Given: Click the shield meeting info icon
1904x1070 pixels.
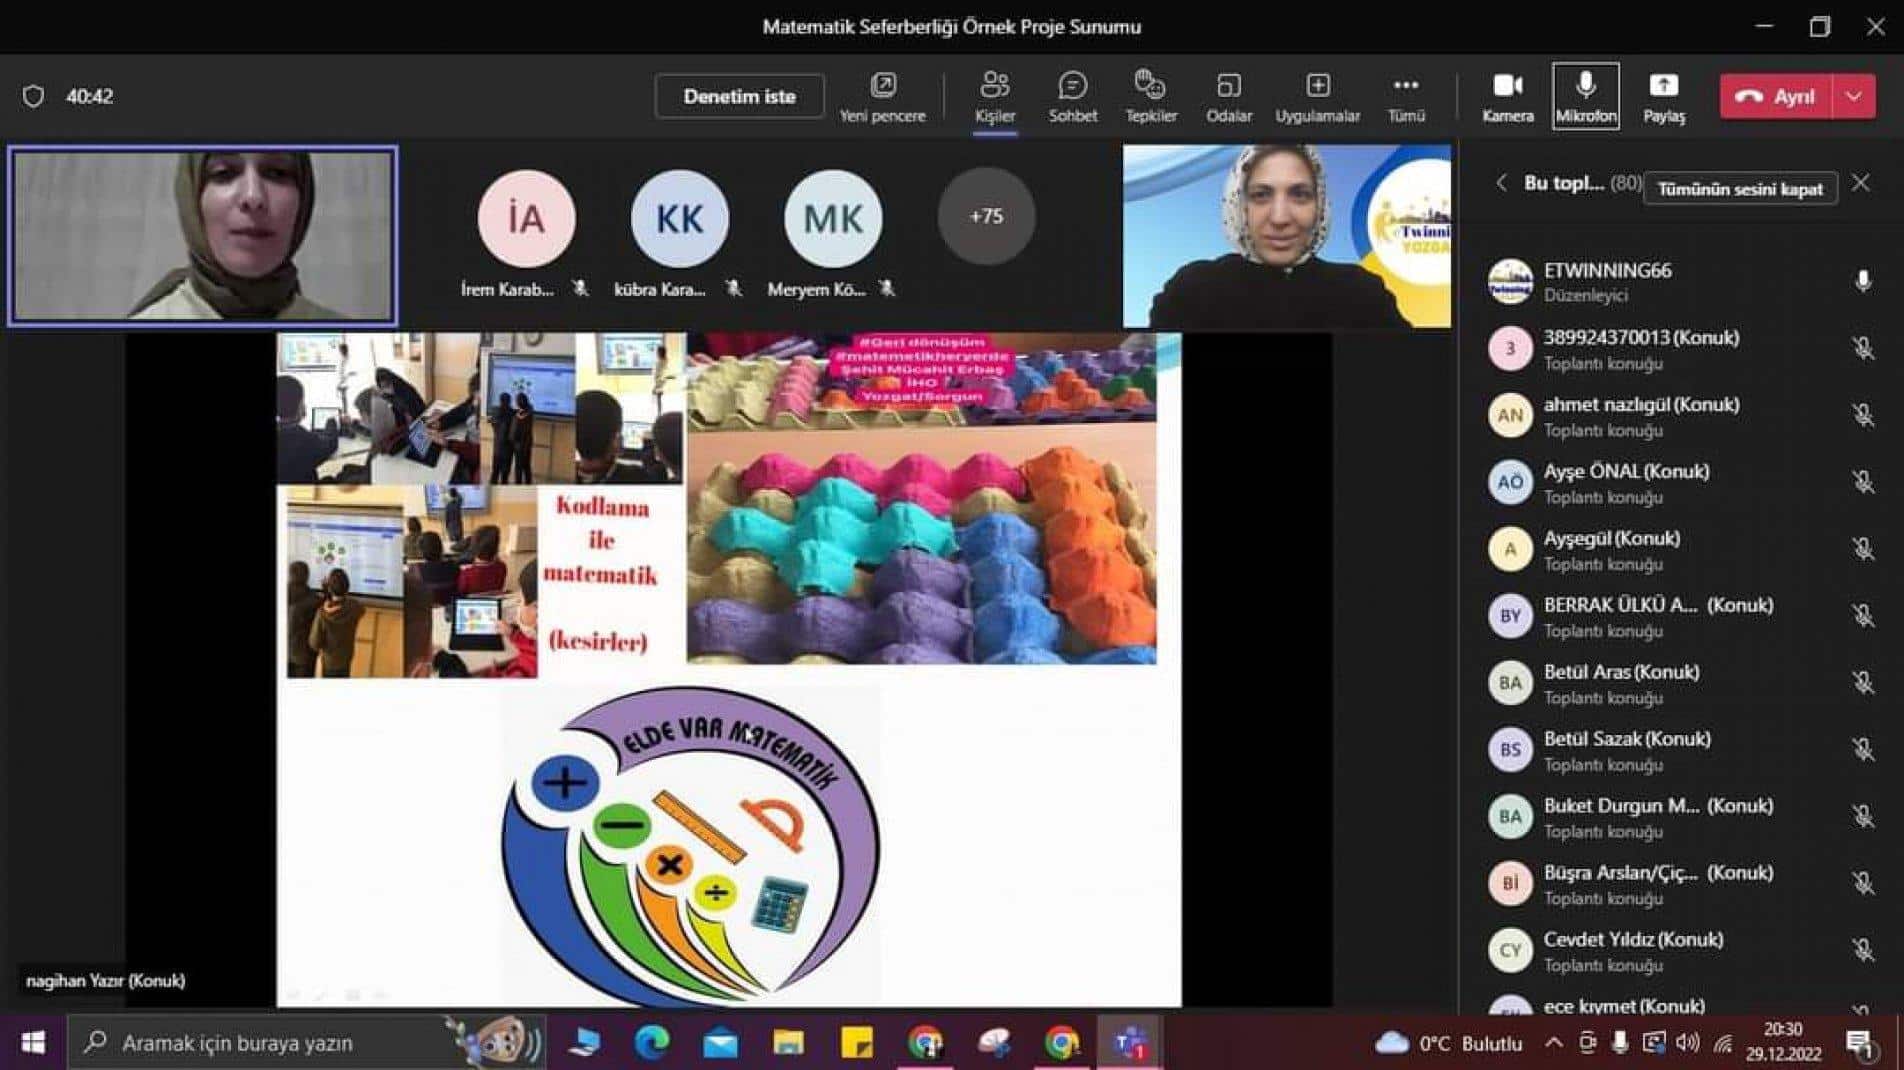Looking at the screenshot, I should coord(33,97).
